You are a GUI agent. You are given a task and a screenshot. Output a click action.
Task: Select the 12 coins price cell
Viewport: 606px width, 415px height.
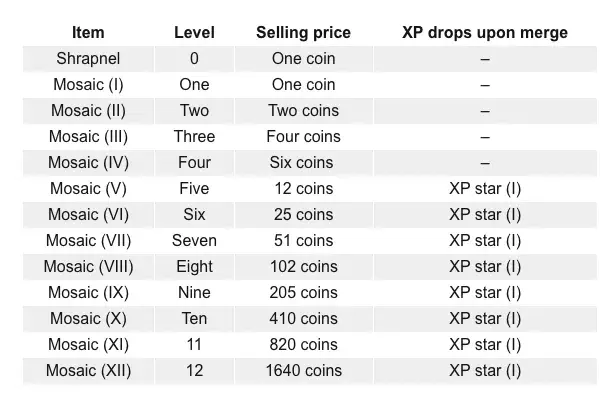click(303, 189)
